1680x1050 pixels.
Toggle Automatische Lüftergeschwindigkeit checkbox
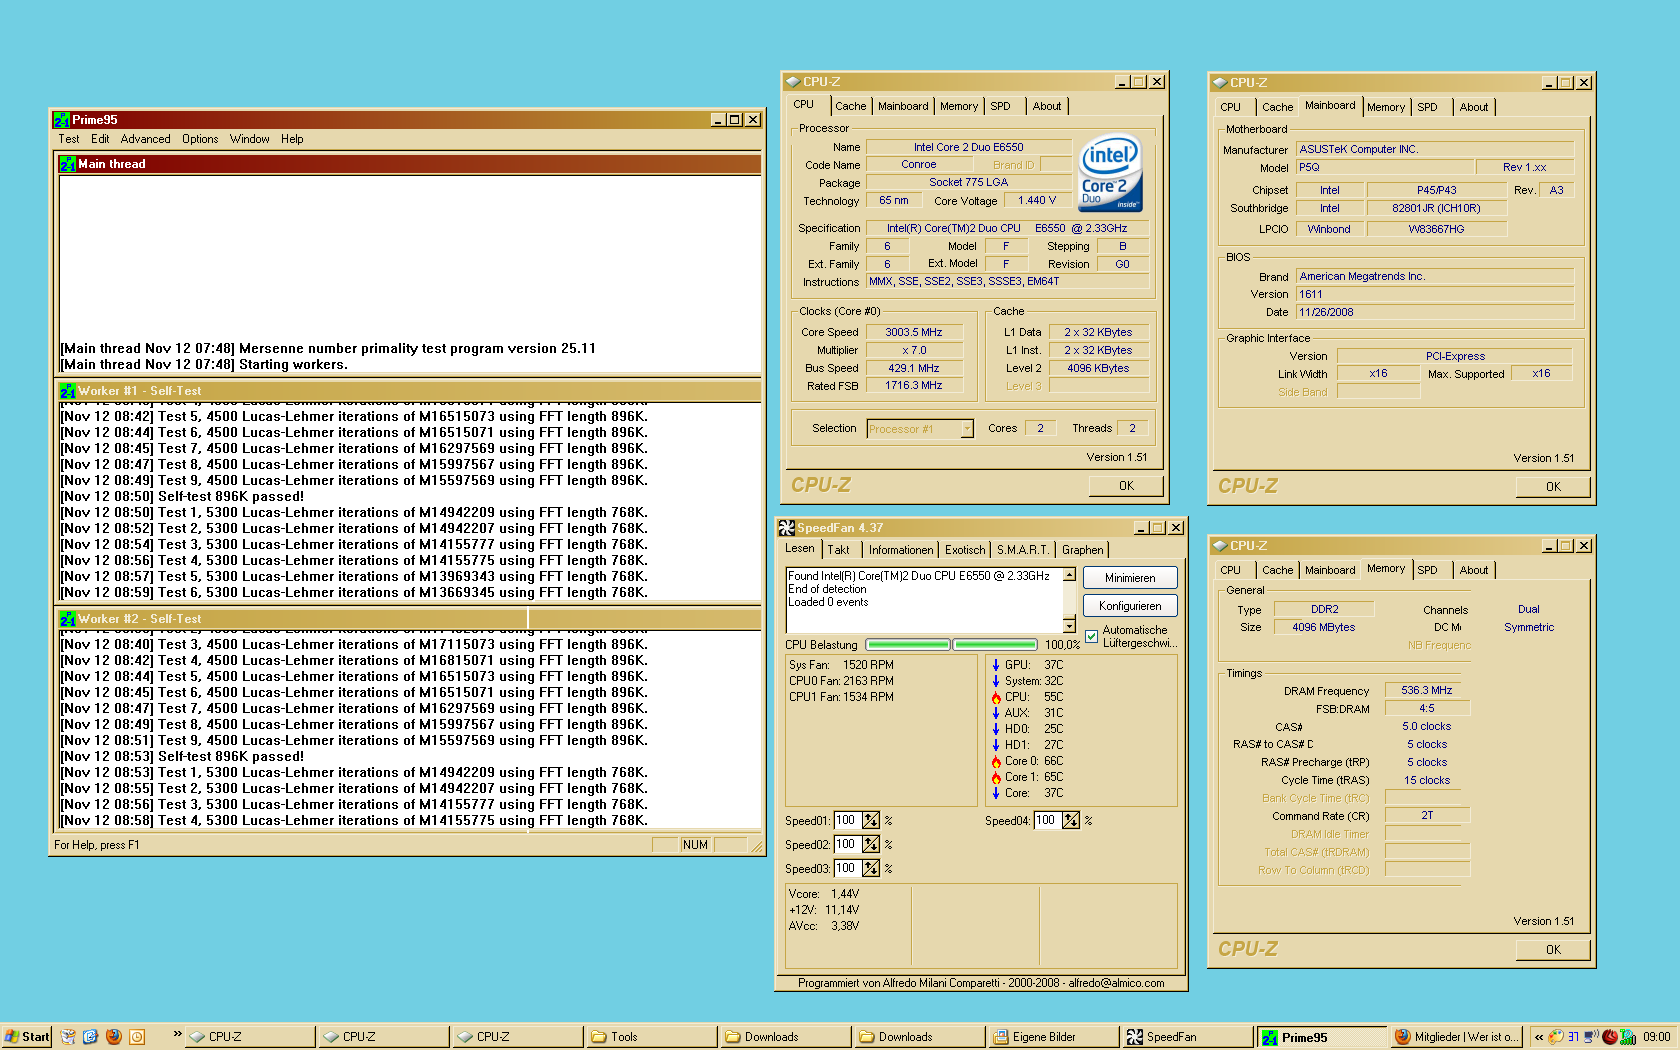1091,636
